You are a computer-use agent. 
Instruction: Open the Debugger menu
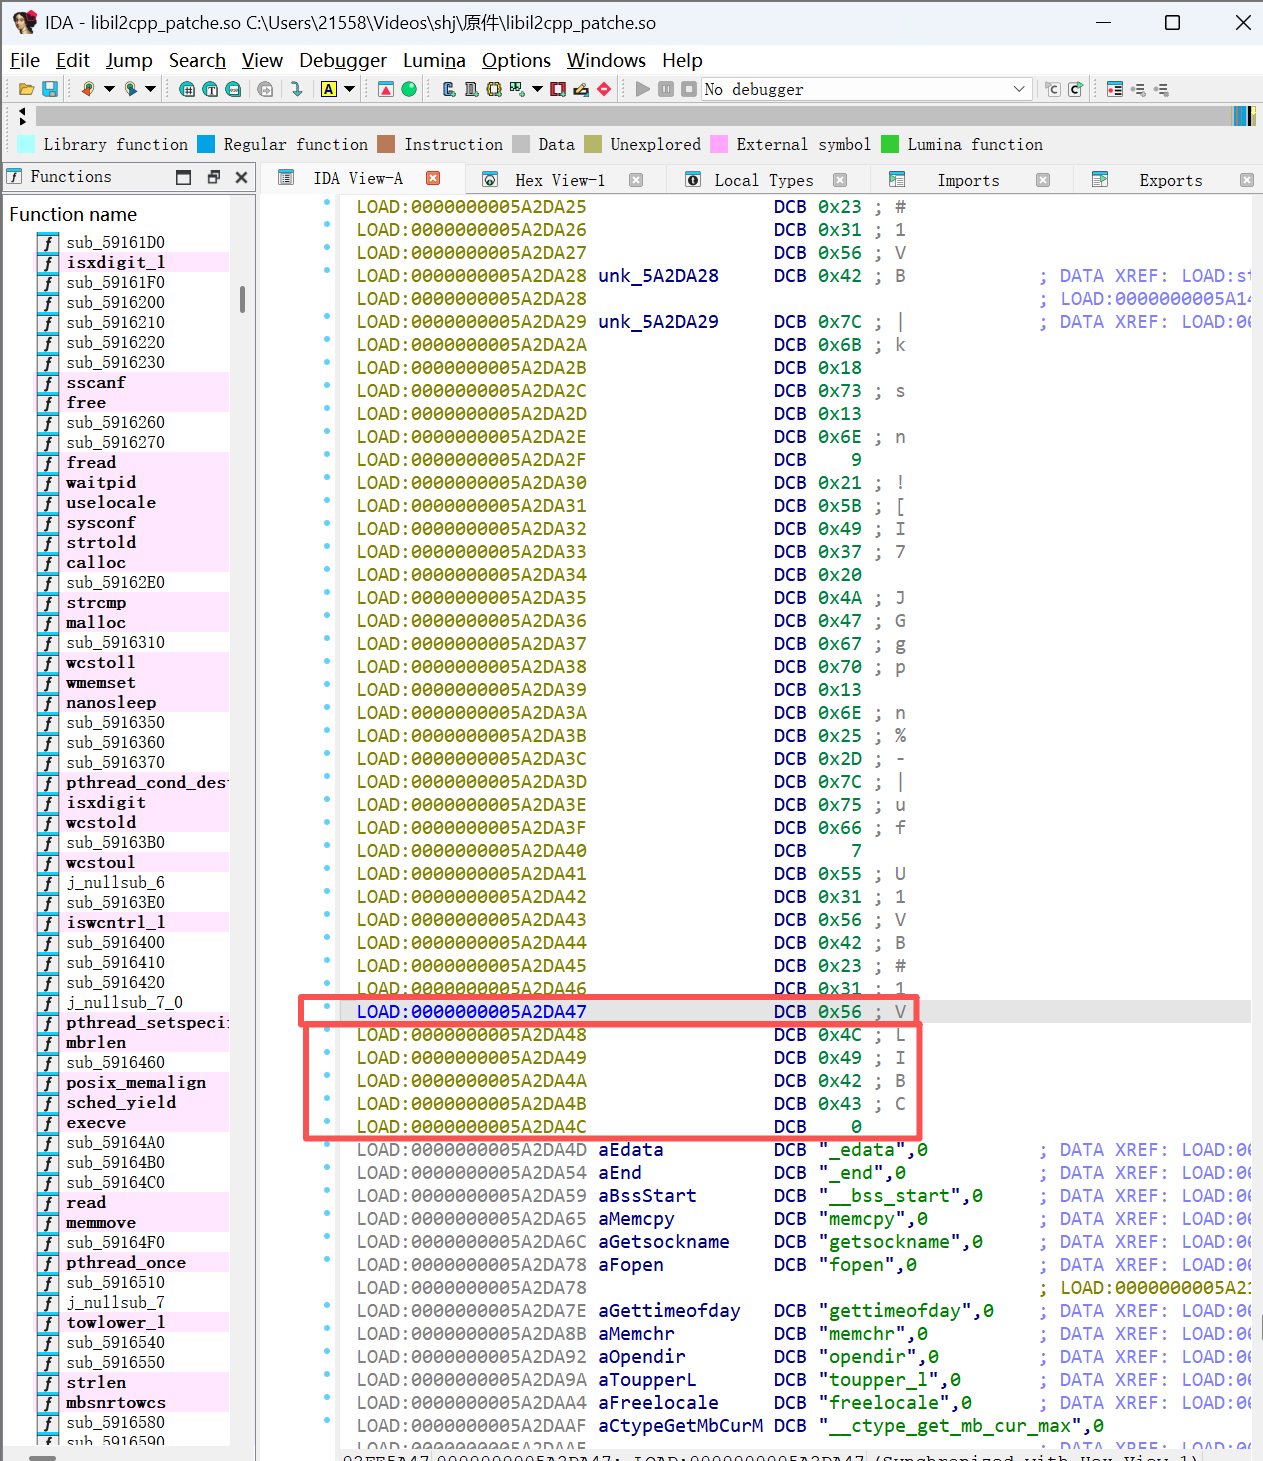coord(343,60)
